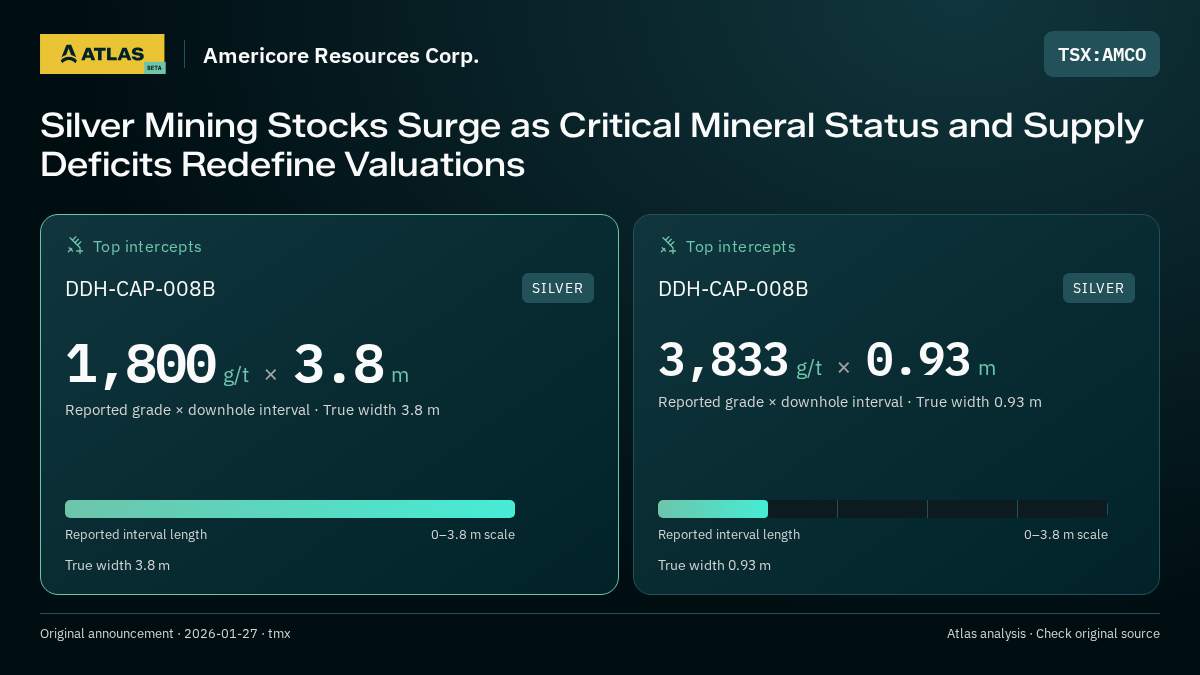The image size is (1200, 675).
Task: Click the 'Reported interval length' label in the right card
Action: click(x=729, y=534)
